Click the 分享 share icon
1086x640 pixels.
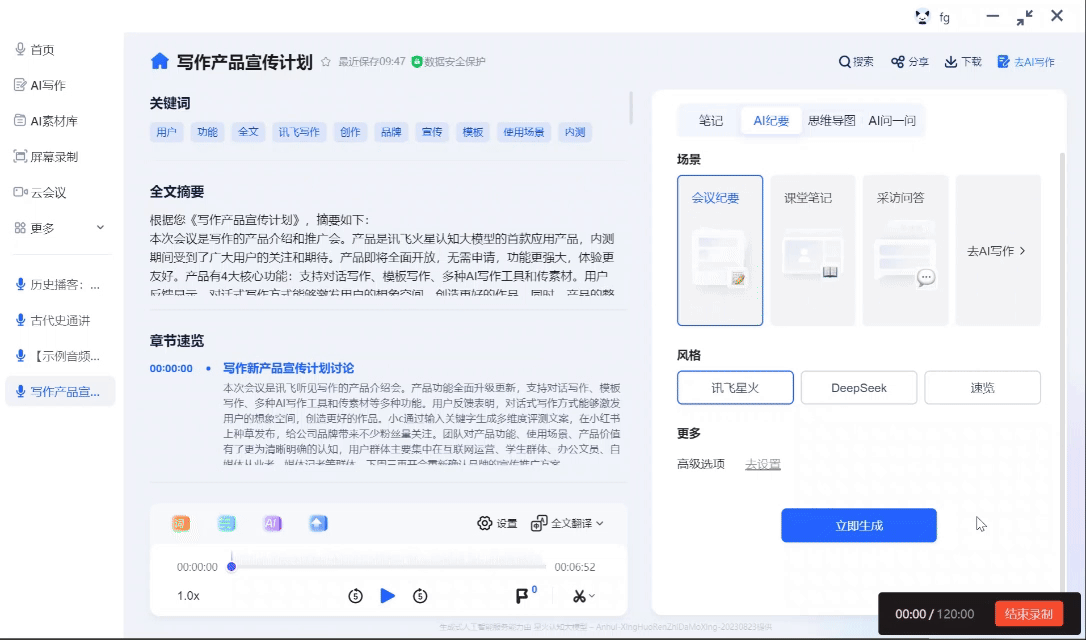point(909,62)
